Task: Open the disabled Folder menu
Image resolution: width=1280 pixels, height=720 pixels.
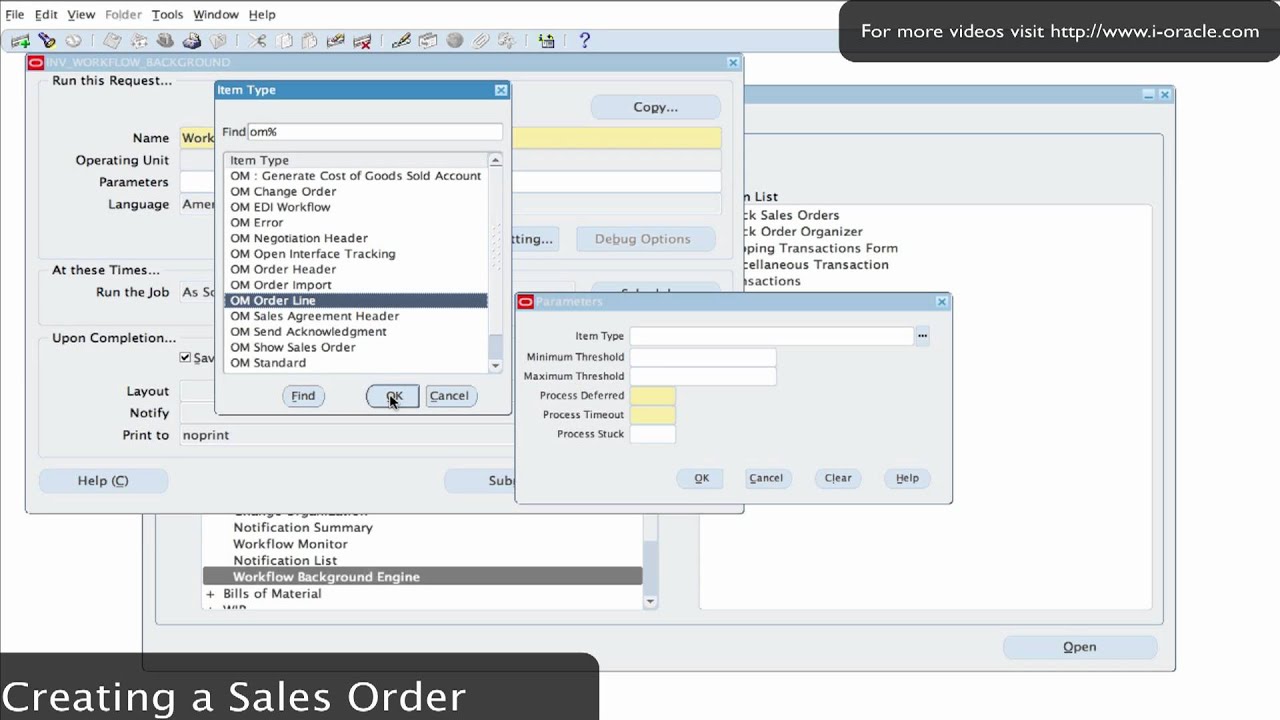Action: (x=123, y=14)
